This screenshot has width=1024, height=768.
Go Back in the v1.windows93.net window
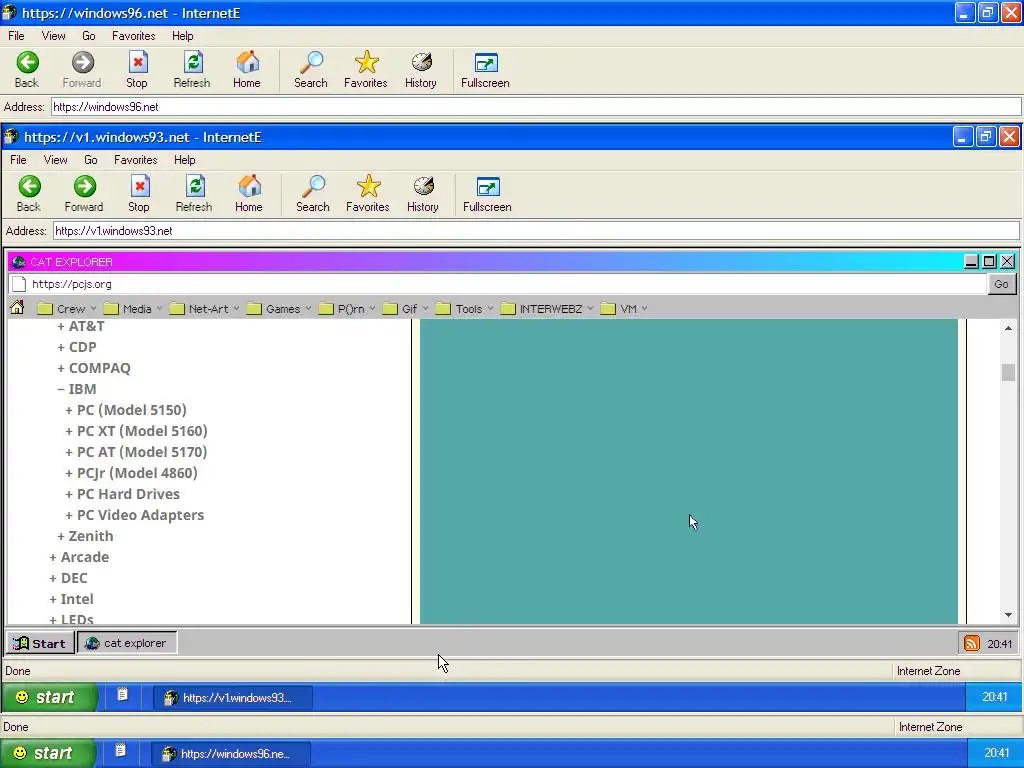[x=29, y=193]
